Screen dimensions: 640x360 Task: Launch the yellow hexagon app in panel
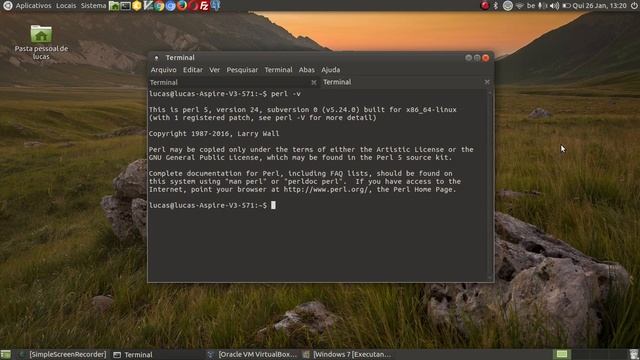137,6
